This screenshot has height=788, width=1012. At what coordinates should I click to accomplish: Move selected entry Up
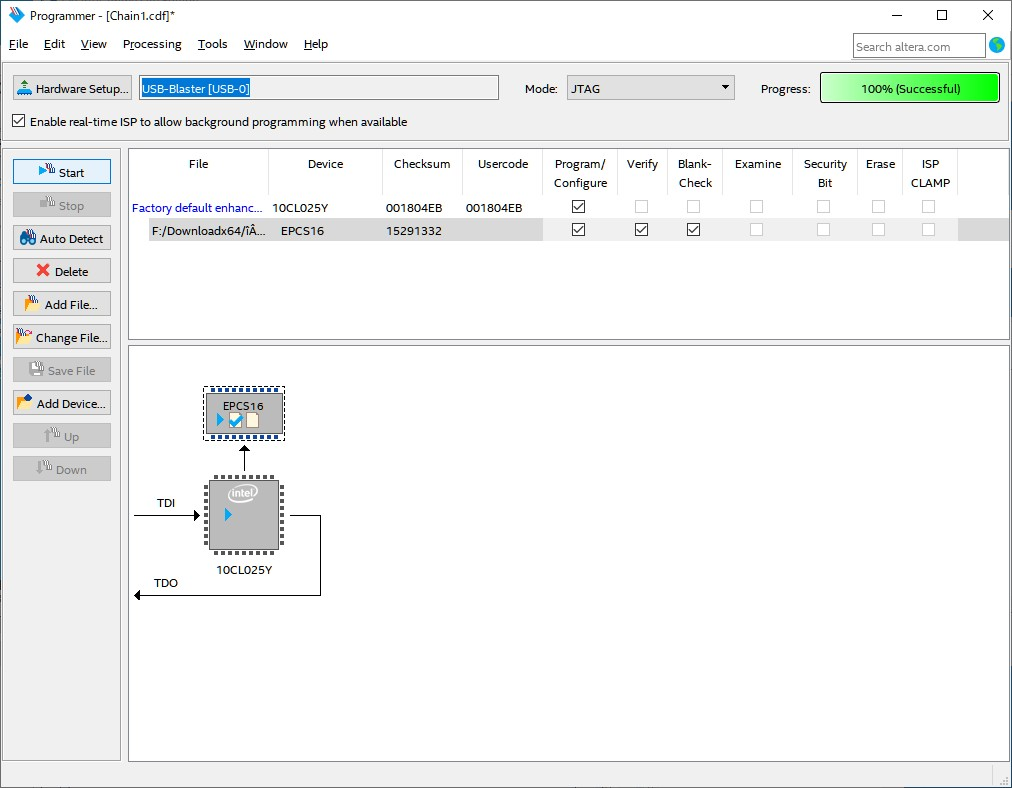[62, 436]
